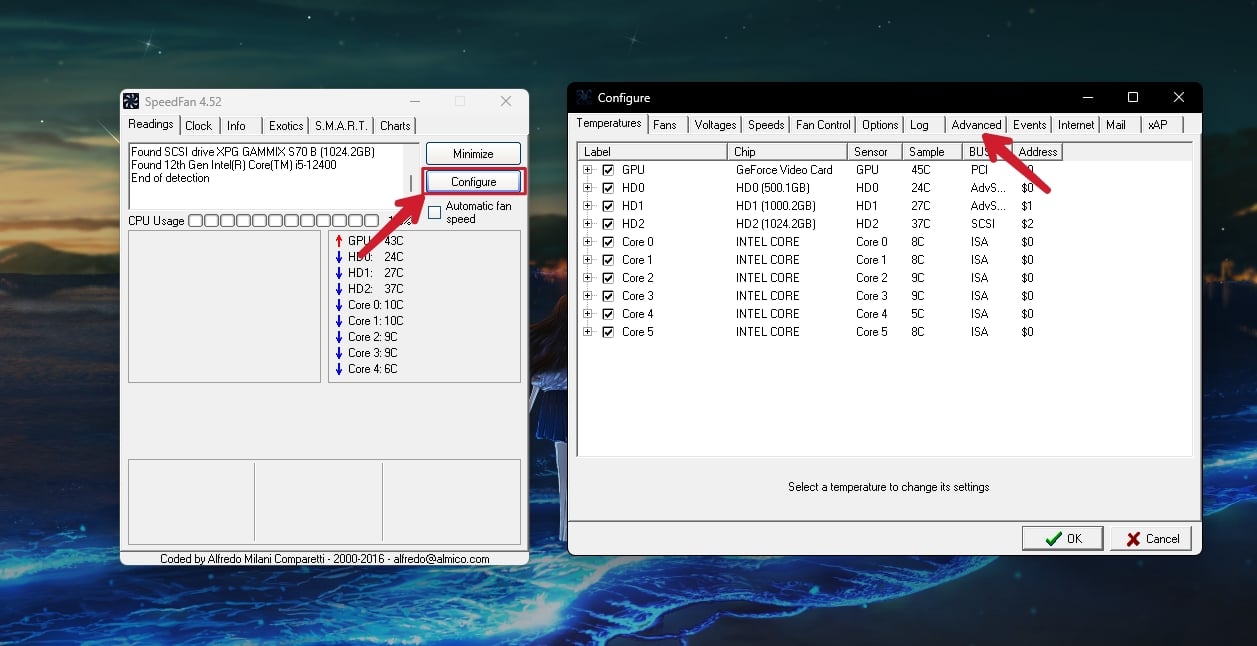Image resolution: width=1257 pixels, height=646 pixels.
Task: Uncheck the HD0 temperature checkbox
Action: [608, 188]
